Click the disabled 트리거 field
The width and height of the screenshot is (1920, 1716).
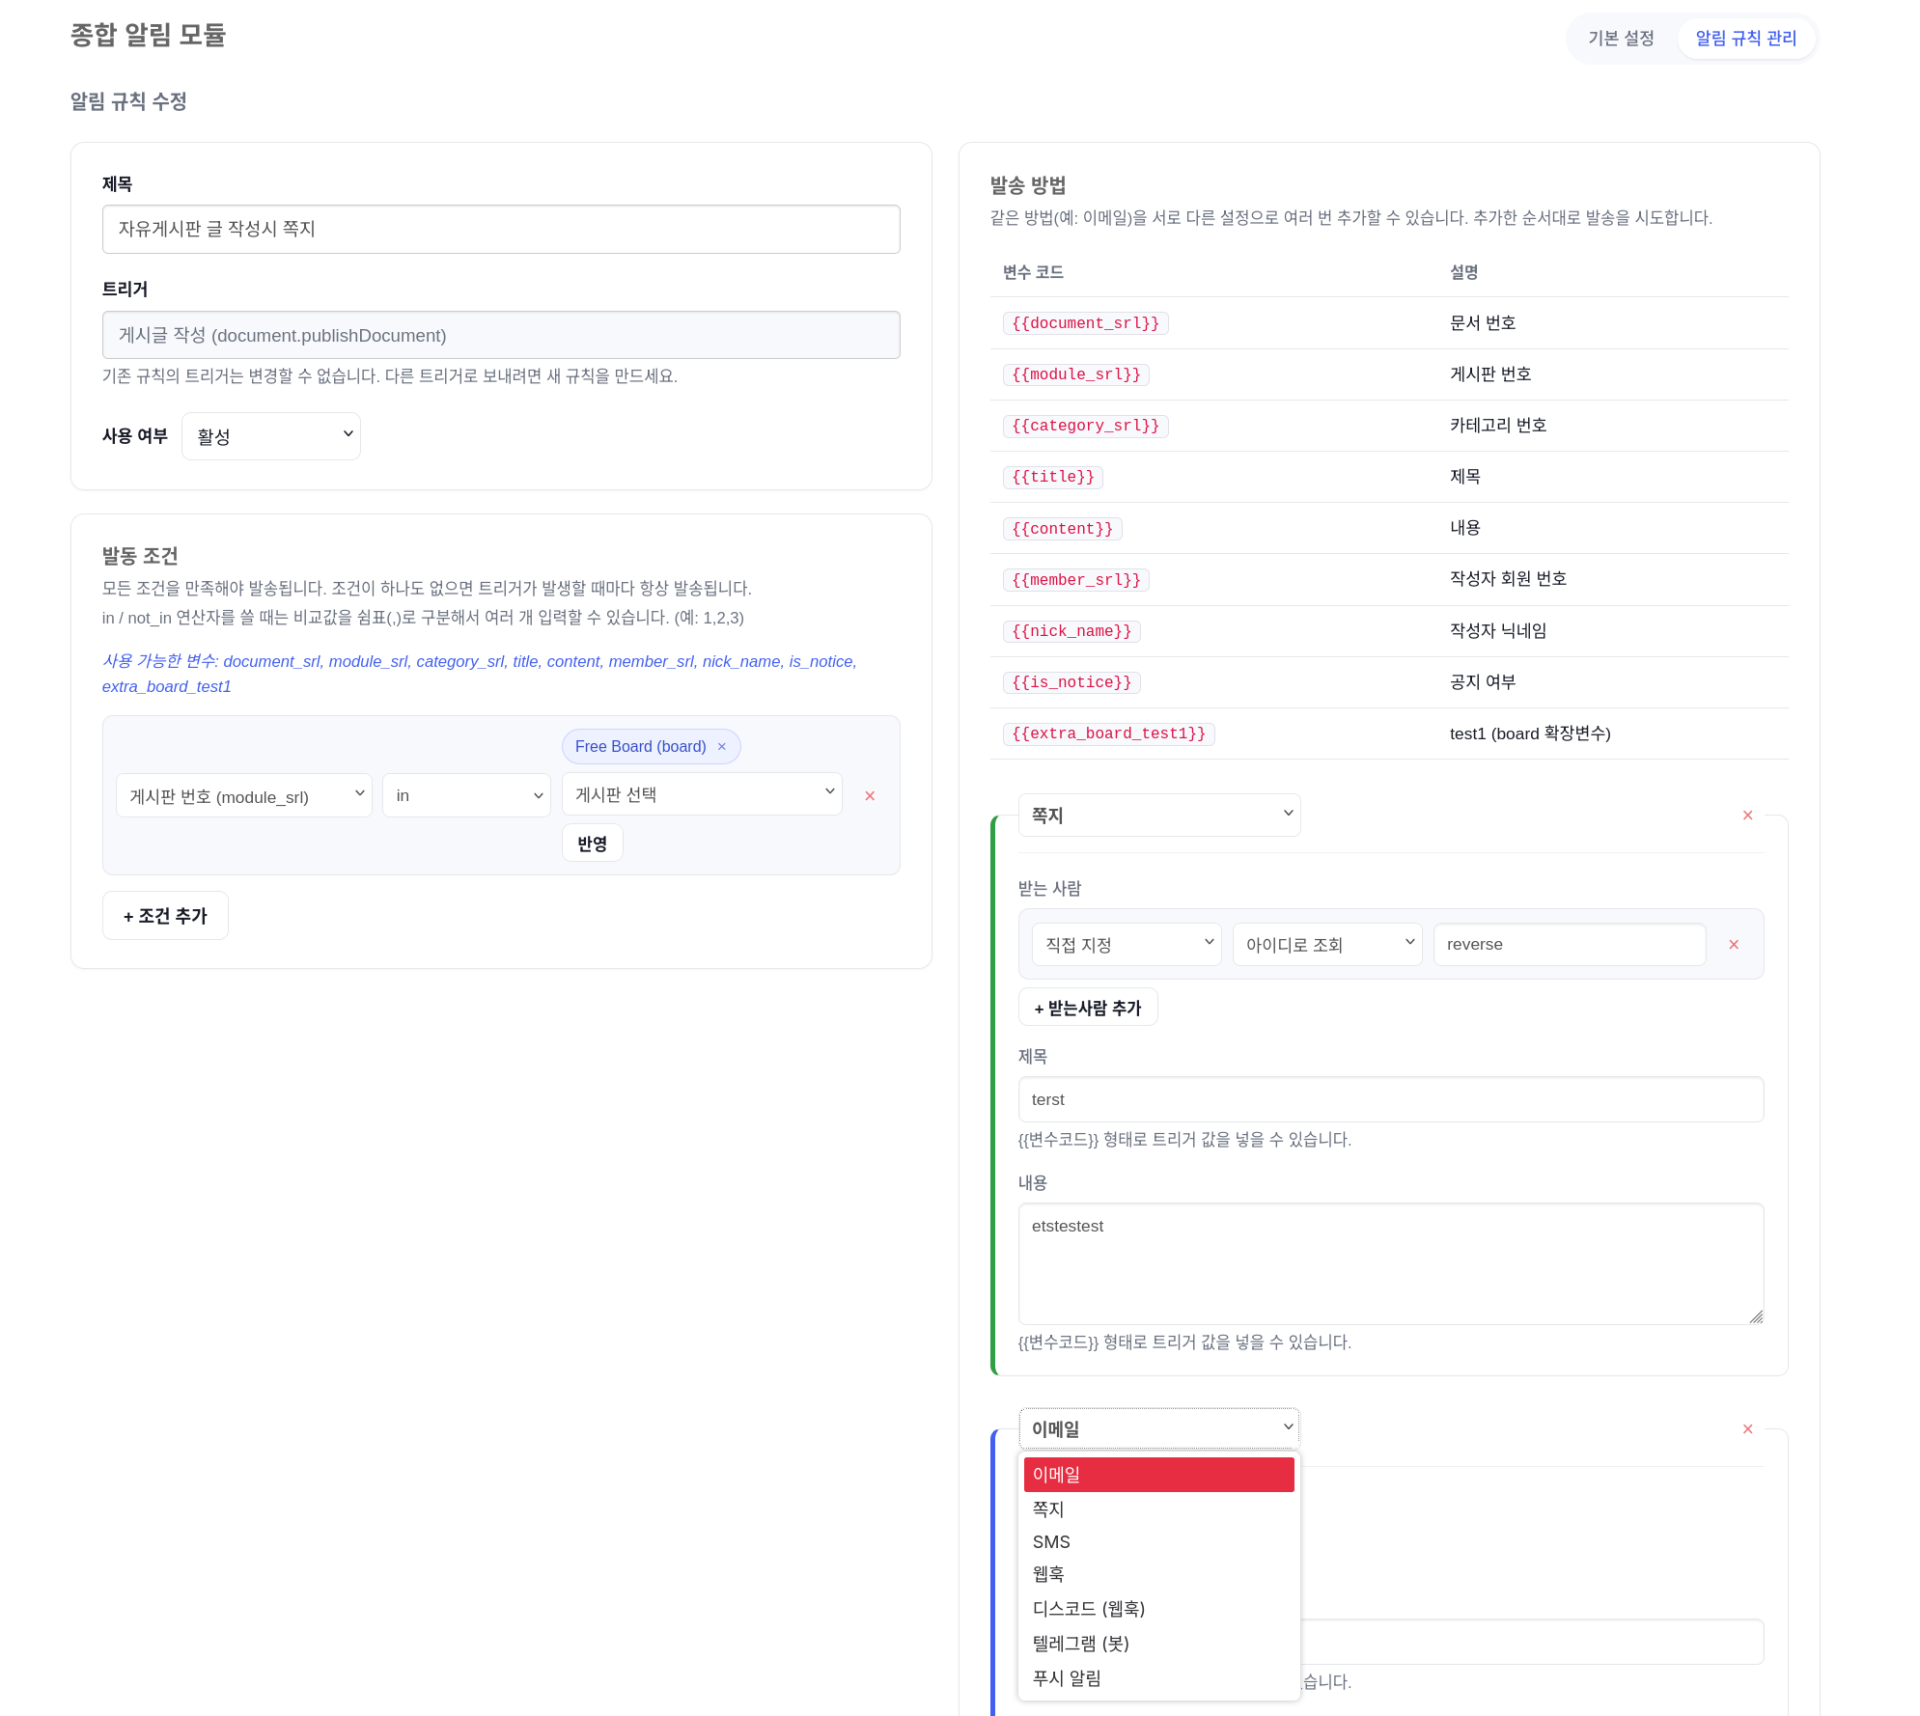click(x=501, y=335)
